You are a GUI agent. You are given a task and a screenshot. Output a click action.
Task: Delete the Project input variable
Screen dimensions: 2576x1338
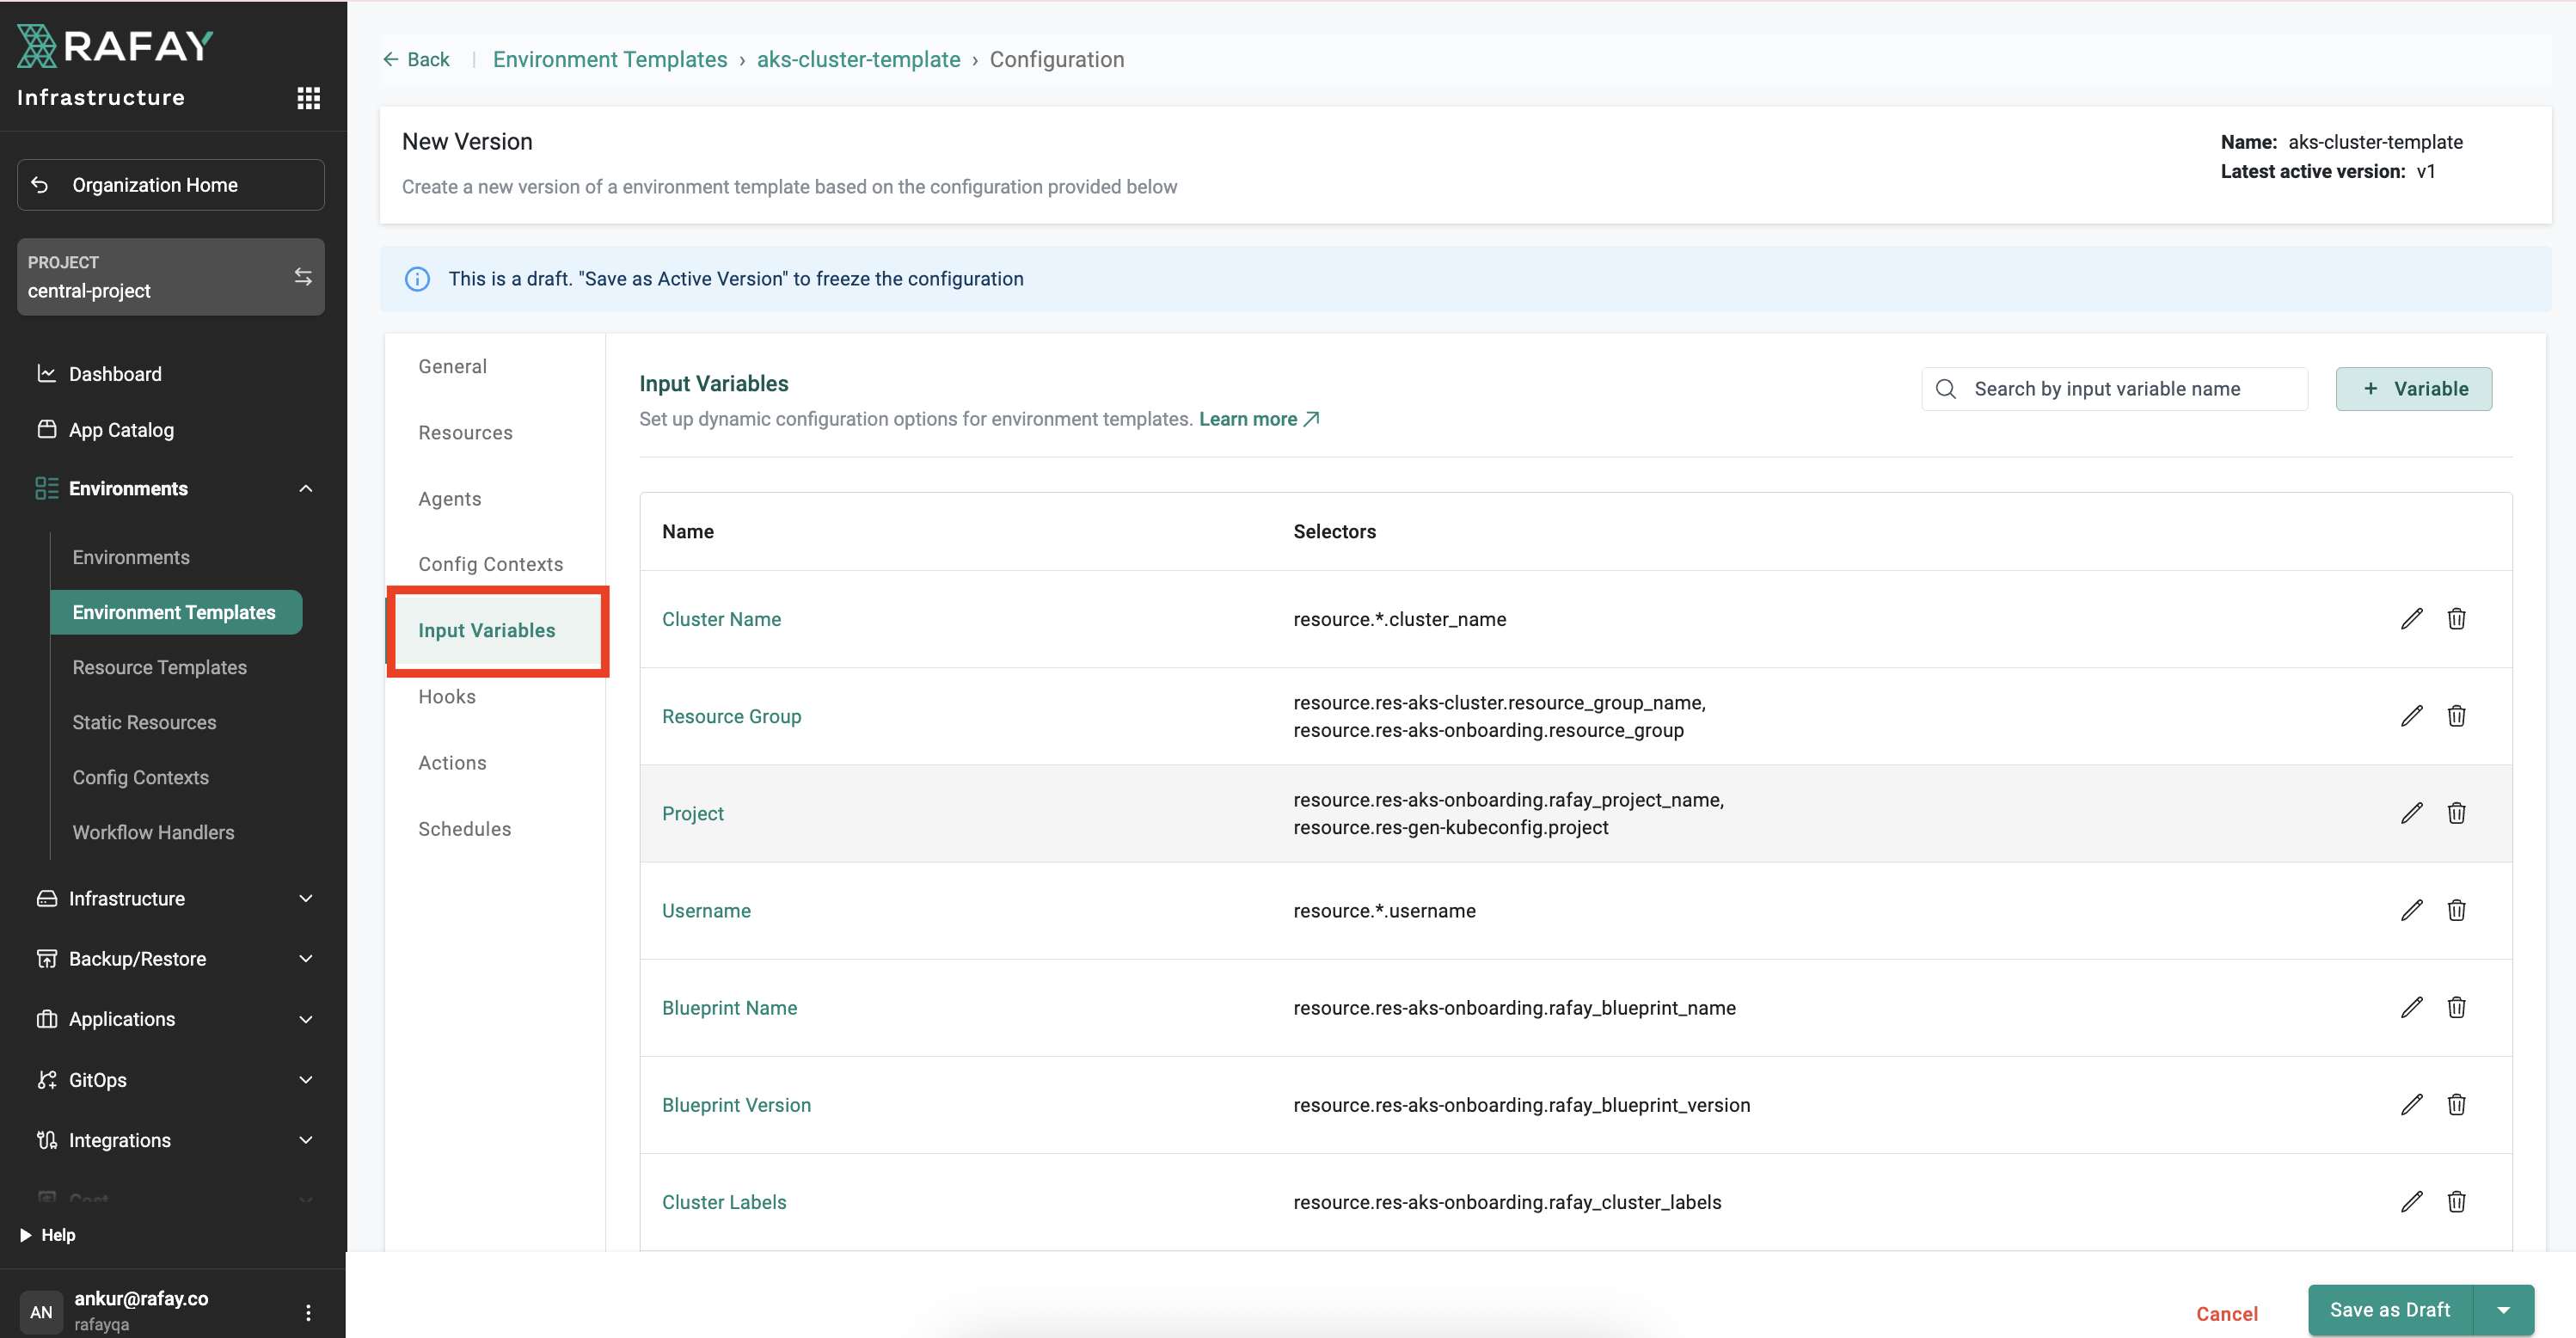click(x=2456, y=813)
